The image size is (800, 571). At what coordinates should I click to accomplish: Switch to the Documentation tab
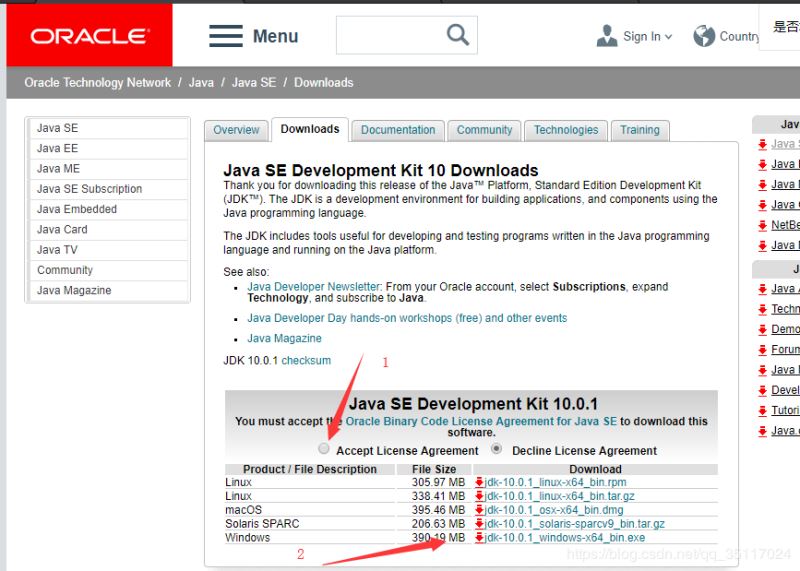click(x=398, y=130)
